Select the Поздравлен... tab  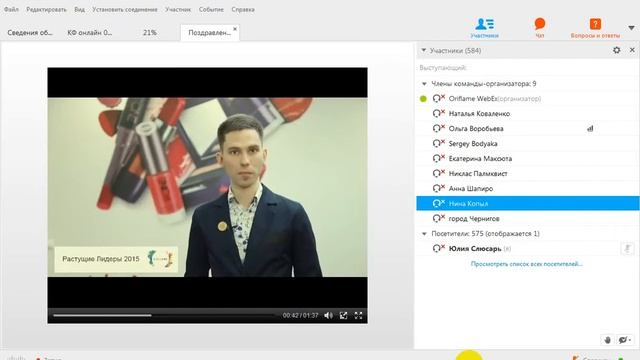pos(209,33)
